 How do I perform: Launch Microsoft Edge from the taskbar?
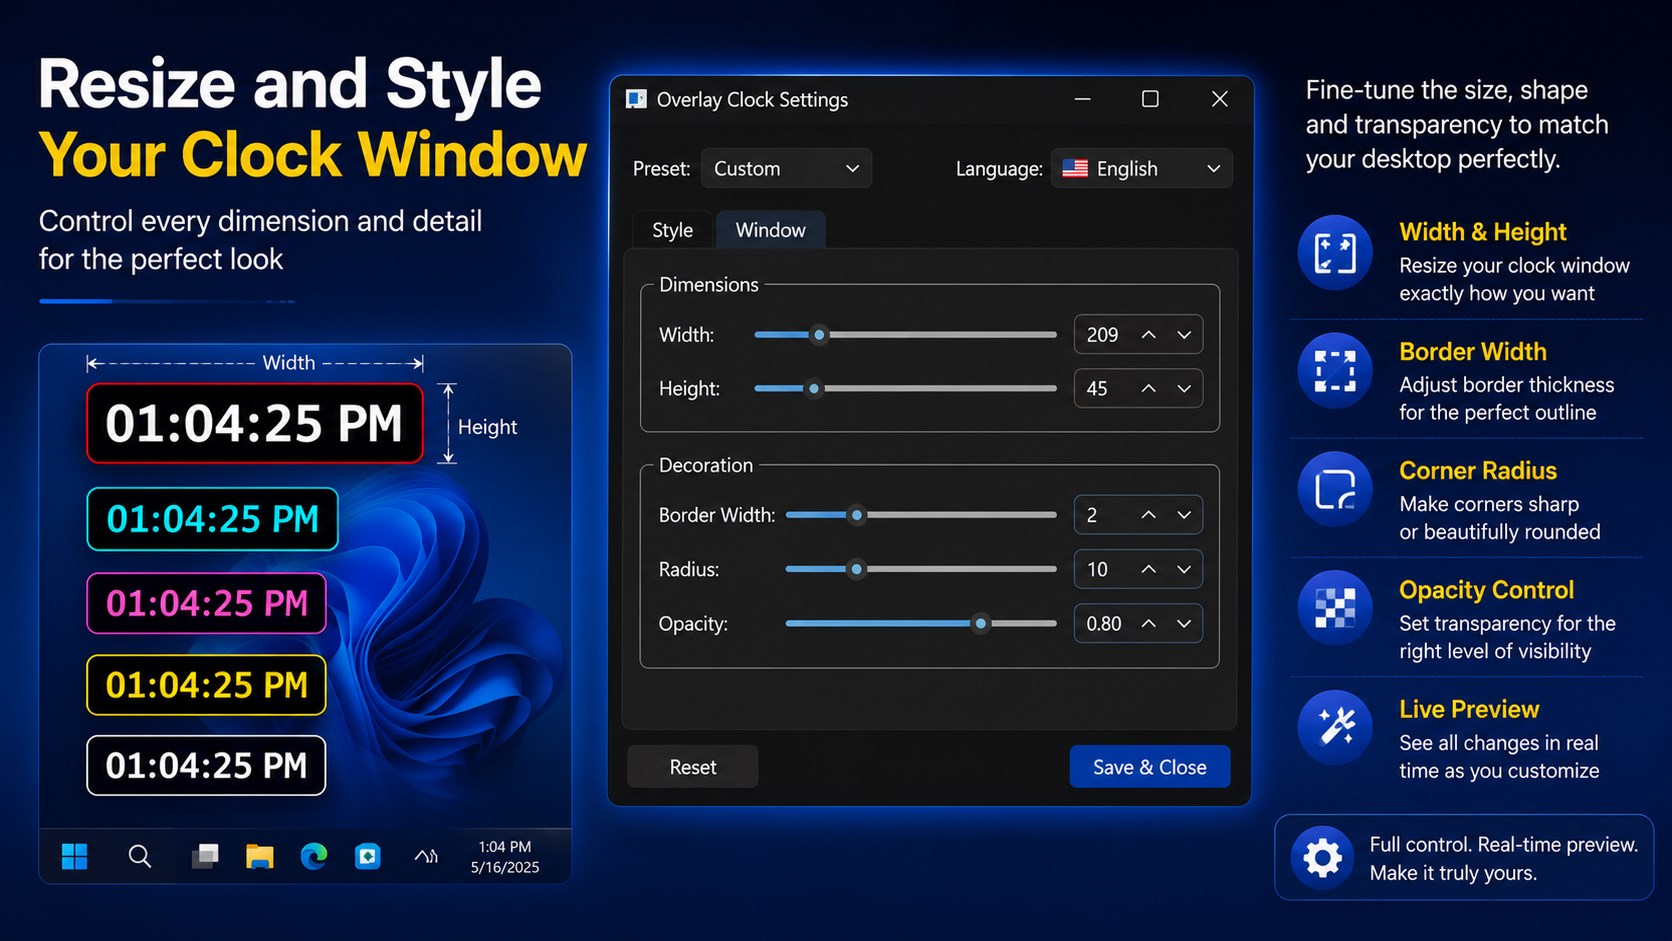click(314, 856)
